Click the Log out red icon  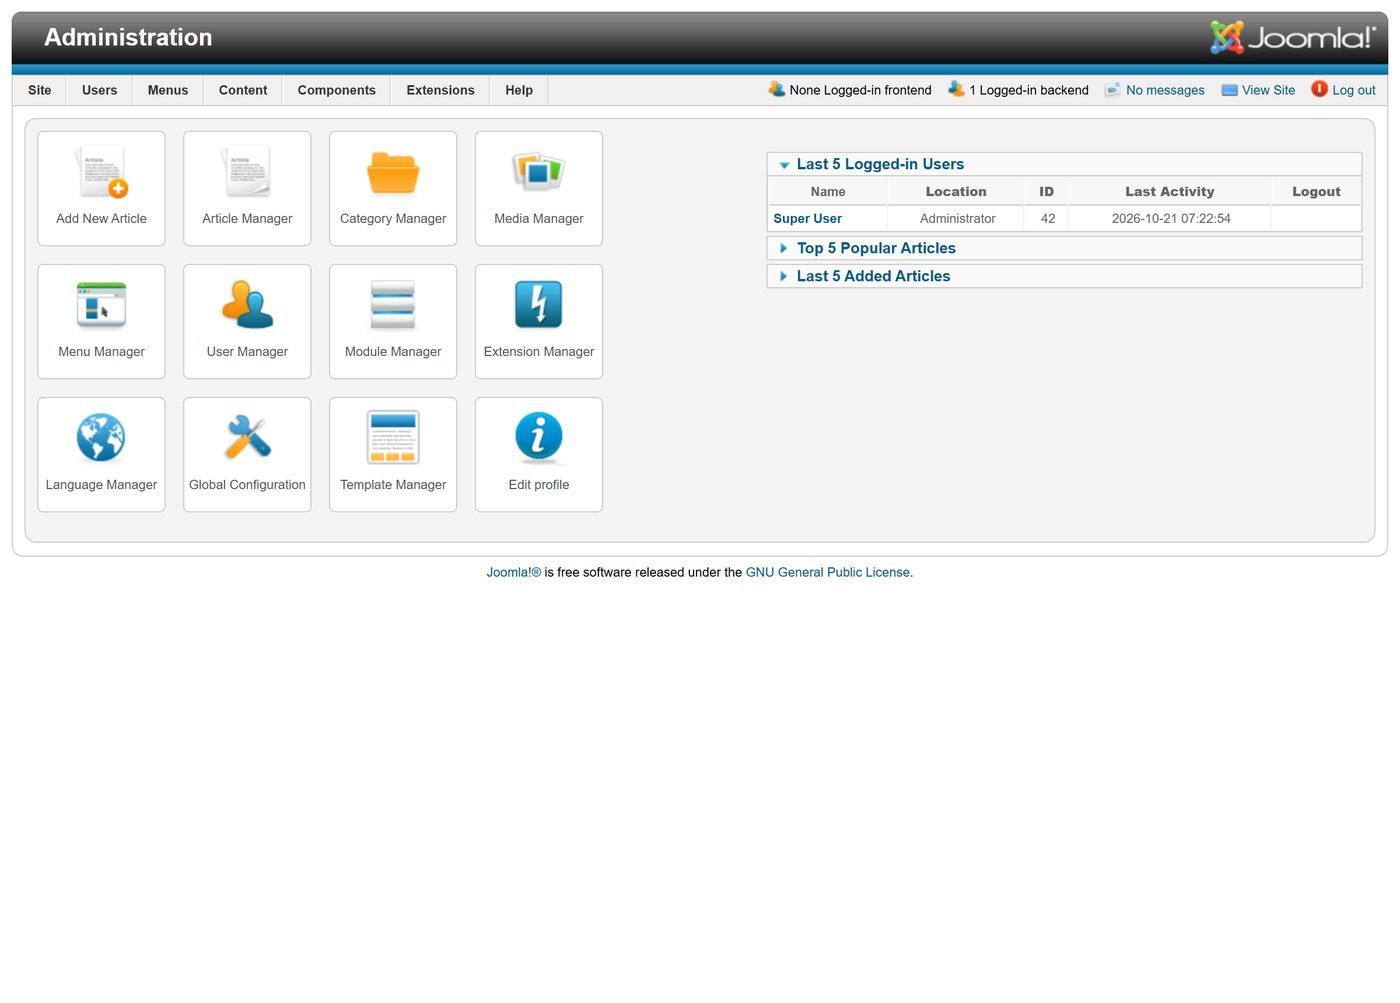coord(1319,89)
